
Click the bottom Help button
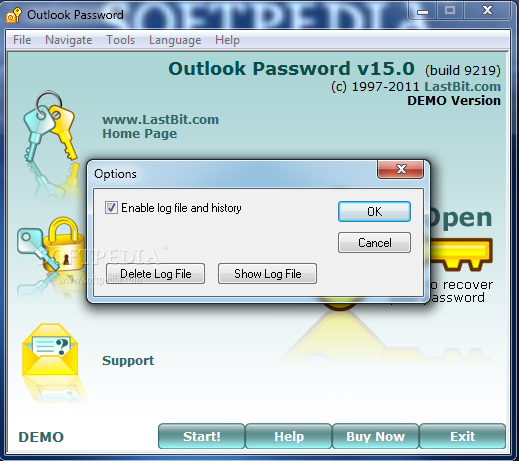pos(289,436)
